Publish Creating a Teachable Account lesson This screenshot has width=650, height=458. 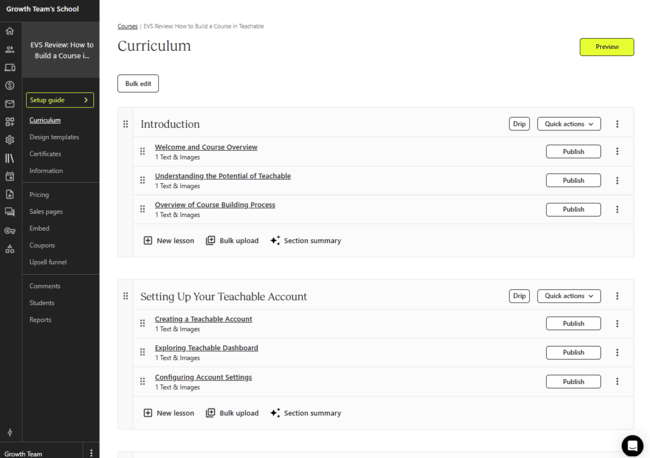[x=573, y=323]
